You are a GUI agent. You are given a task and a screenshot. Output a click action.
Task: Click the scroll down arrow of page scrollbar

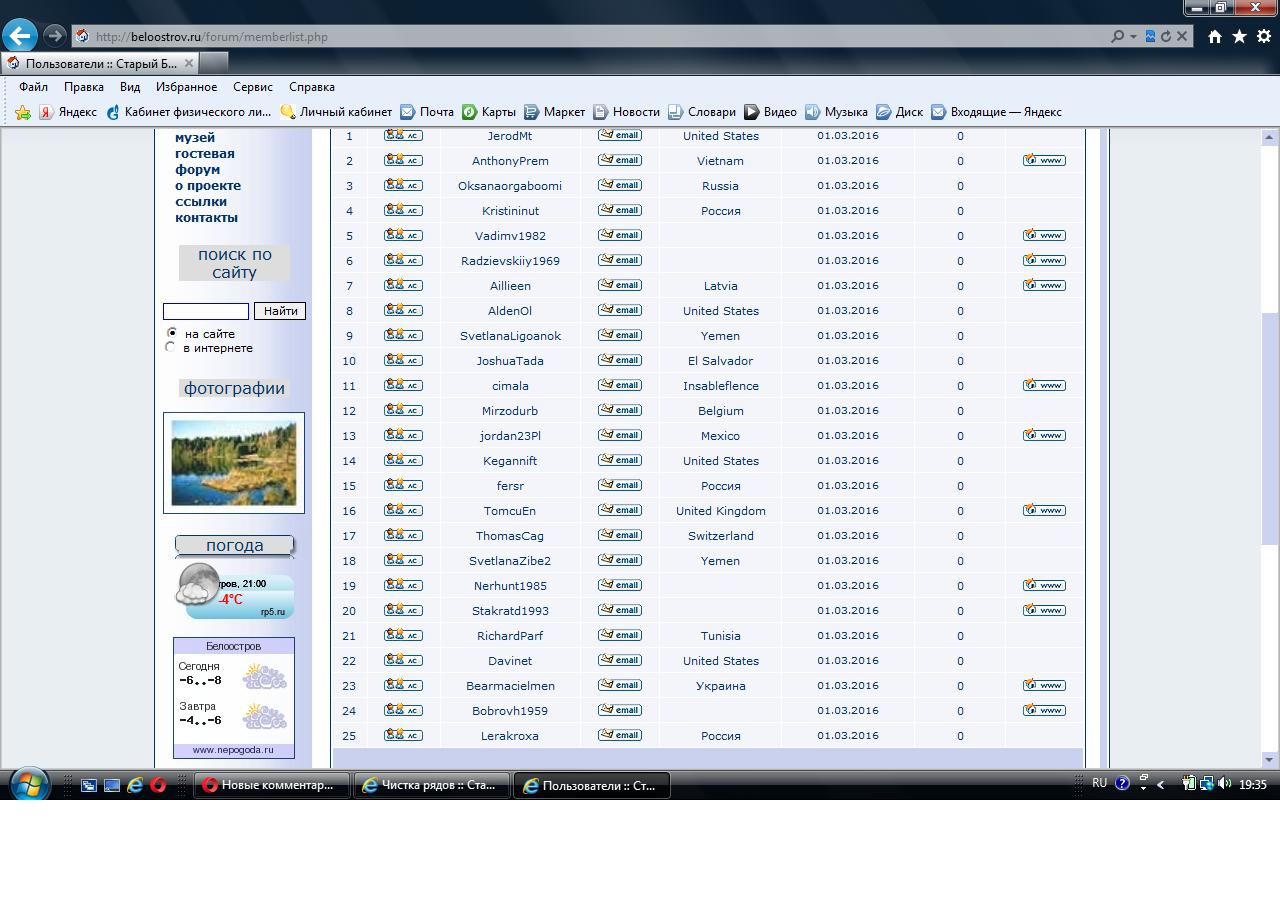[x=1270, y=759]
